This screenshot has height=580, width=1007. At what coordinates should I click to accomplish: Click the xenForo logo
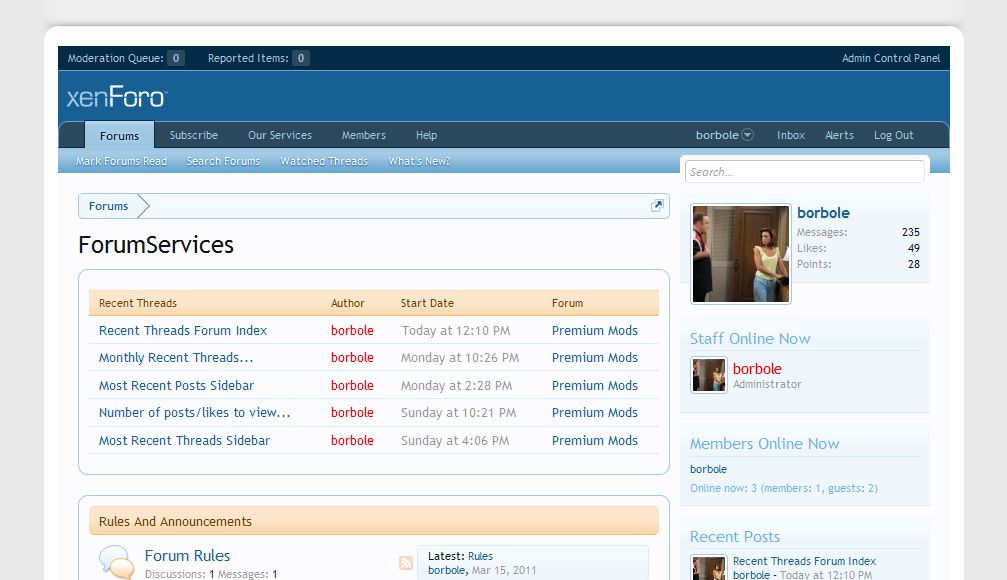pos(117,97)
